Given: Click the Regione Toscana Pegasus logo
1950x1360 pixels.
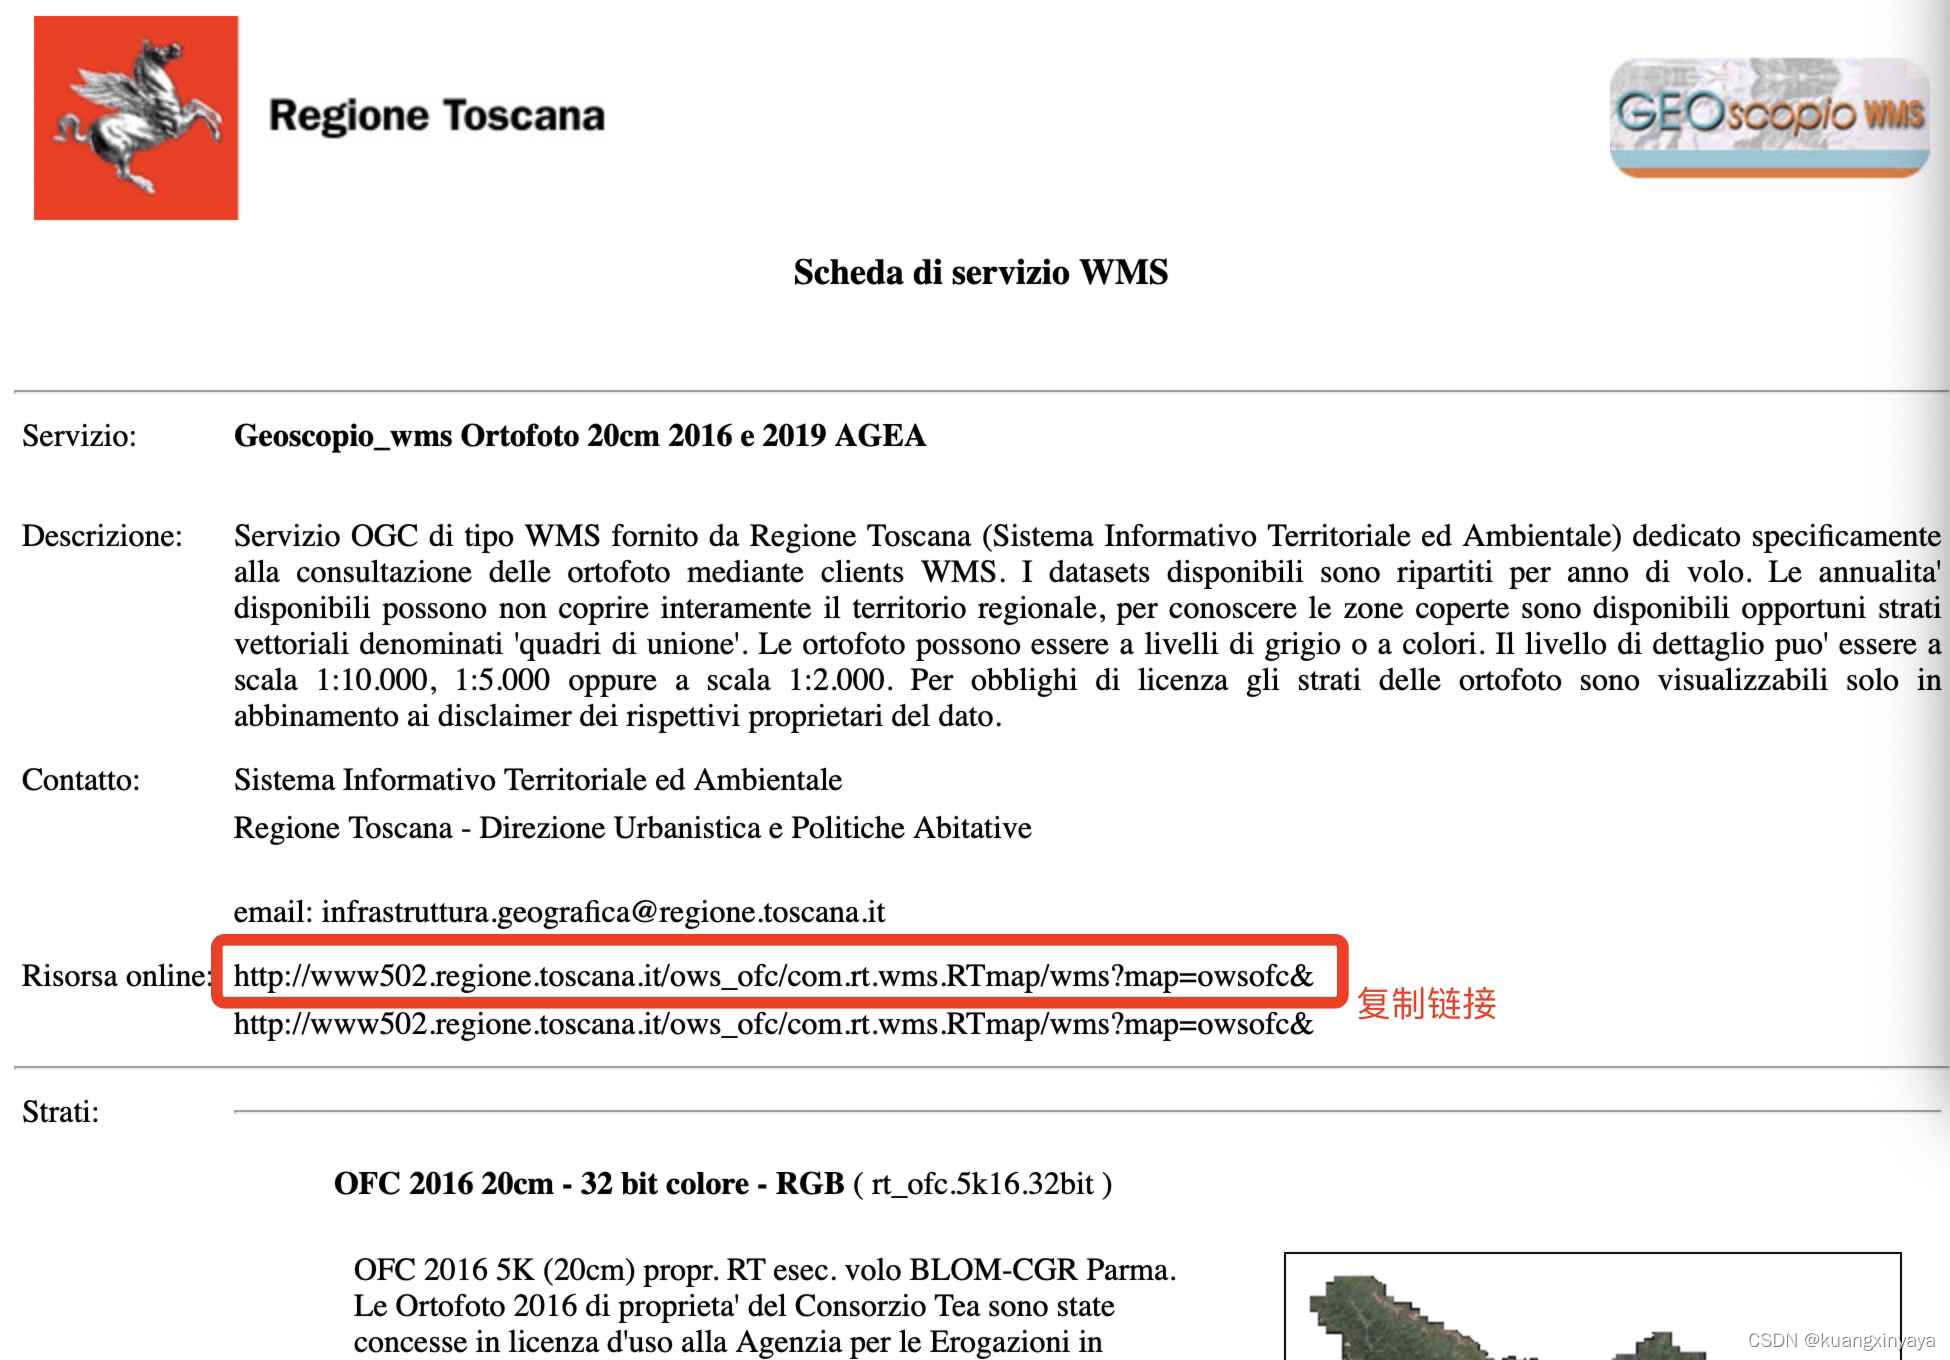Looking at the screenshot, I should pos(136,118).
